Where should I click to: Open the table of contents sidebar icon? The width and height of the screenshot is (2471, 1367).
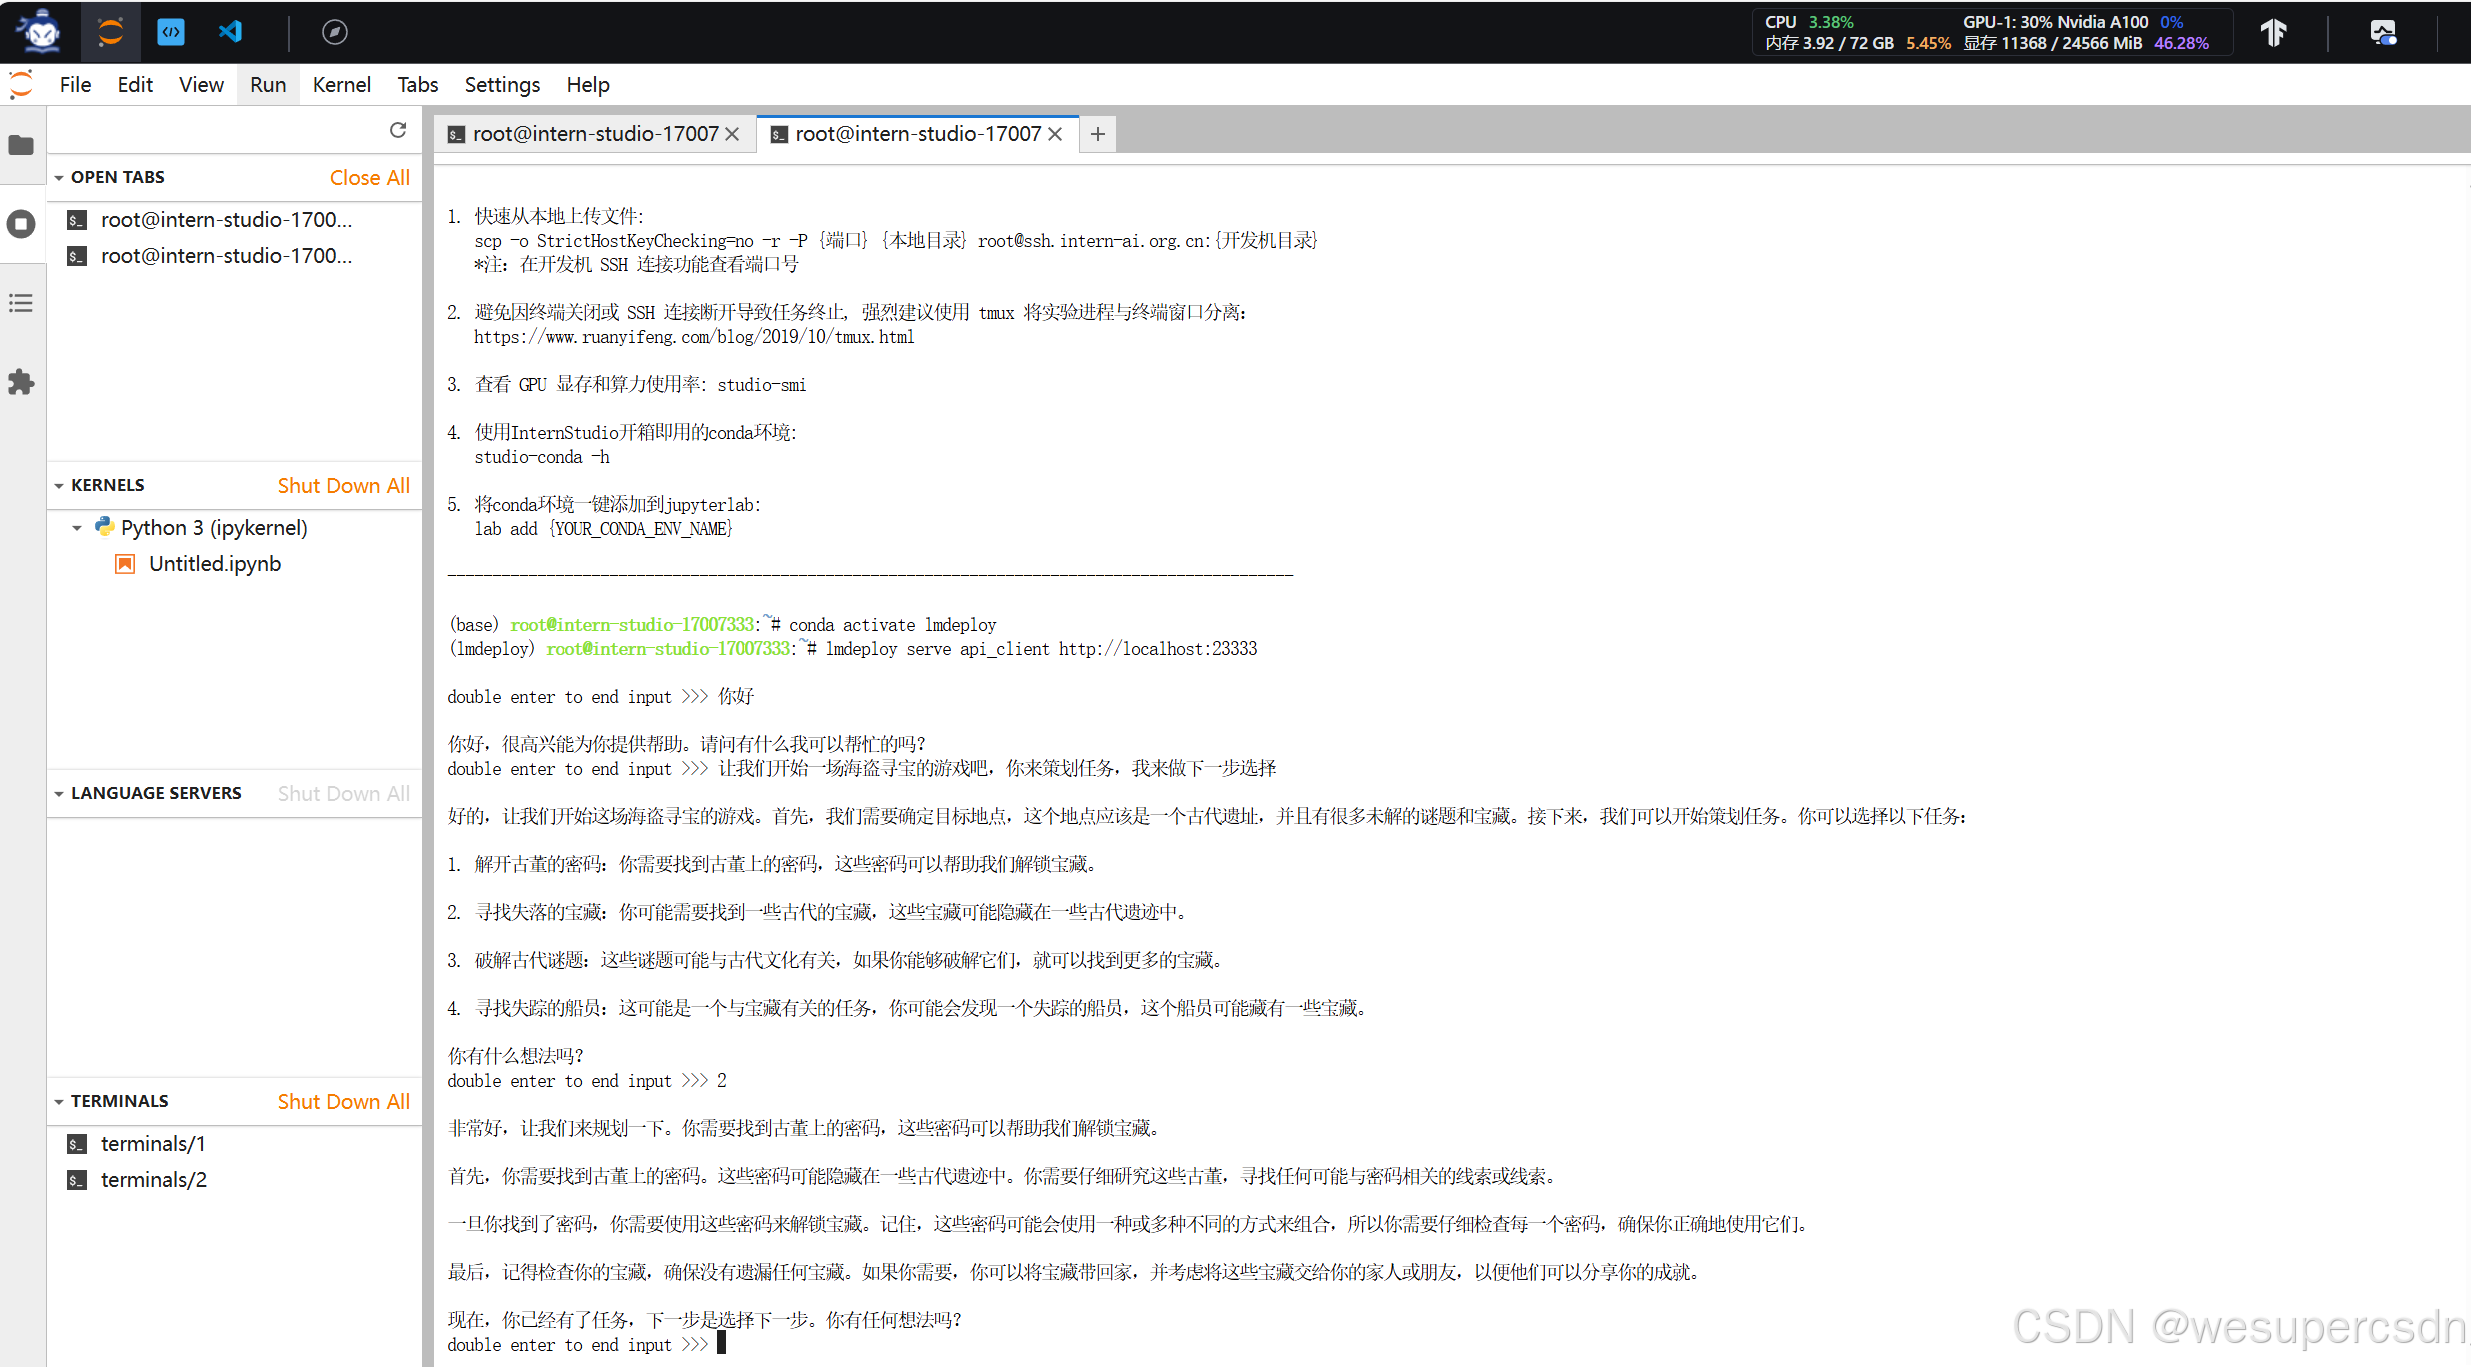tap(21, 303)
